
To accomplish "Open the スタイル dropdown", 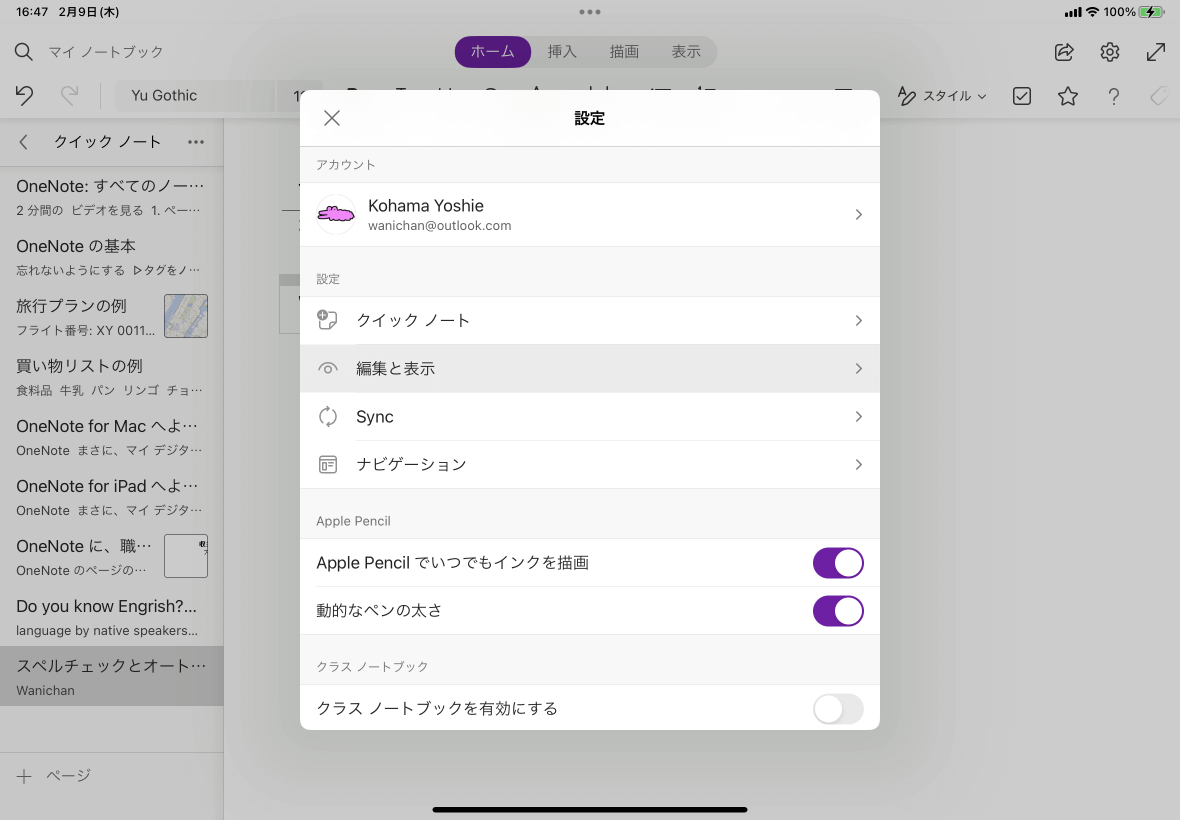I will pyautogui.click(x=941, y=96).
